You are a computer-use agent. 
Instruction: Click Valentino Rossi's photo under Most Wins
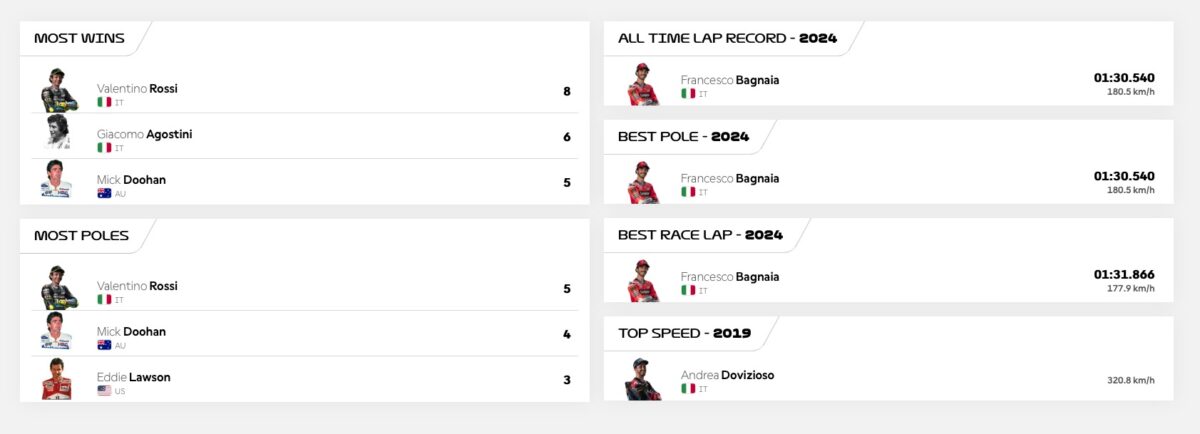click(x=59, y=90)
